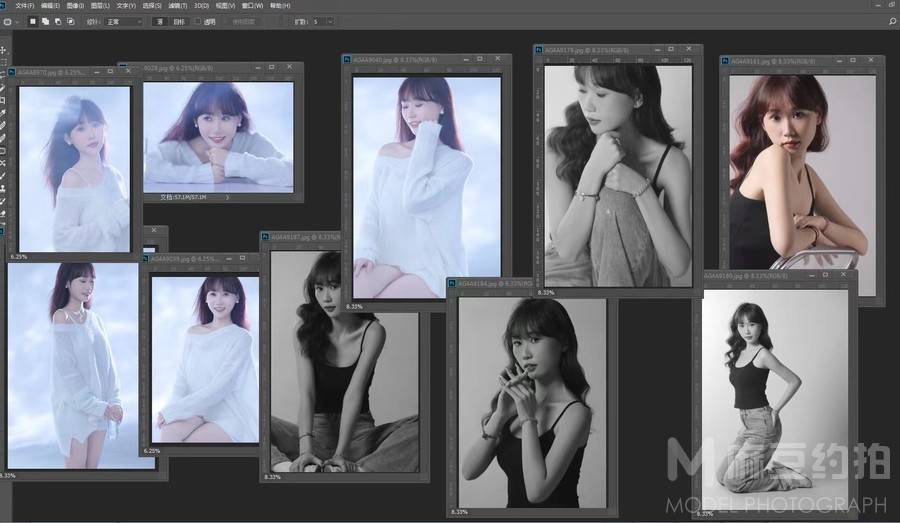This screenshot has width=900, height=523.
Task: Toggle the 透明 checkbox
Action: pyautogui.click(x=198, y=22)
